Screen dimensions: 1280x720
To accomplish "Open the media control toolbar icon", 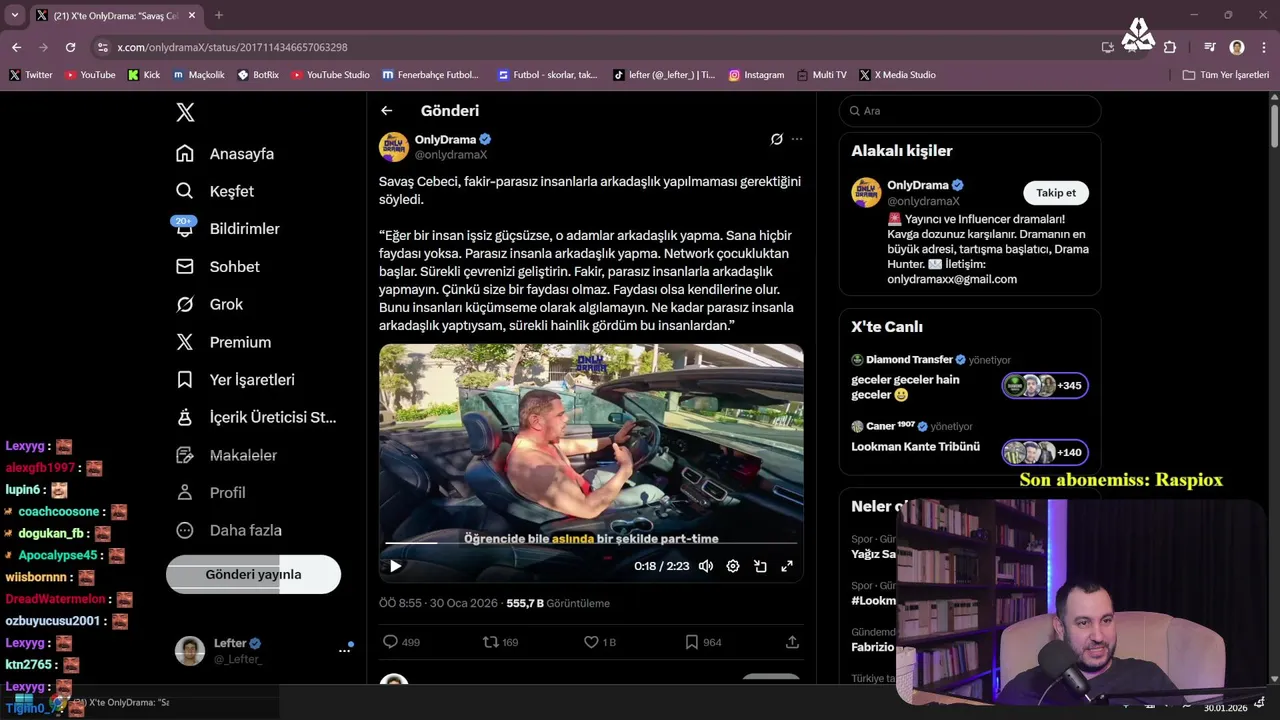I will coord(1210,47).
